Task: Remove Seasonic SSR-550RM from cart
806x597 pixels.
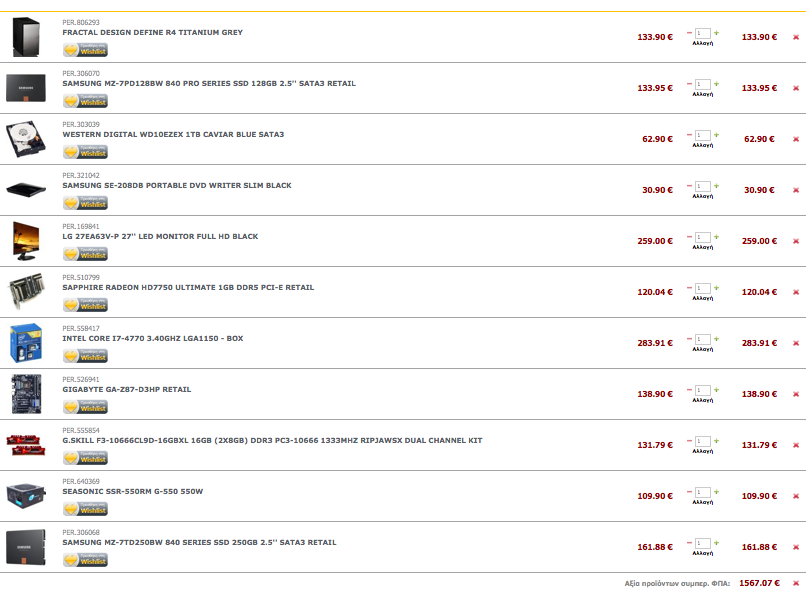Action: tap(796, 496)
